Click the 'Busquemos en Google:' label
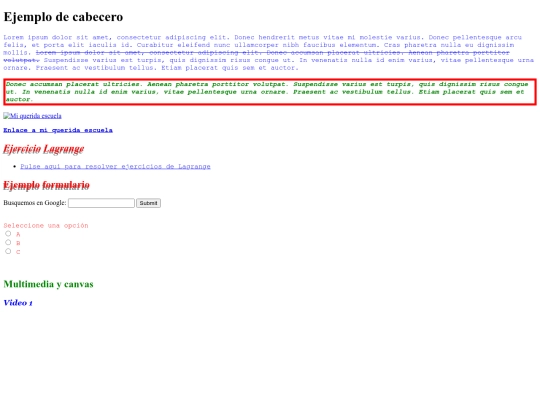540x405 pixels. pos(35,203)
